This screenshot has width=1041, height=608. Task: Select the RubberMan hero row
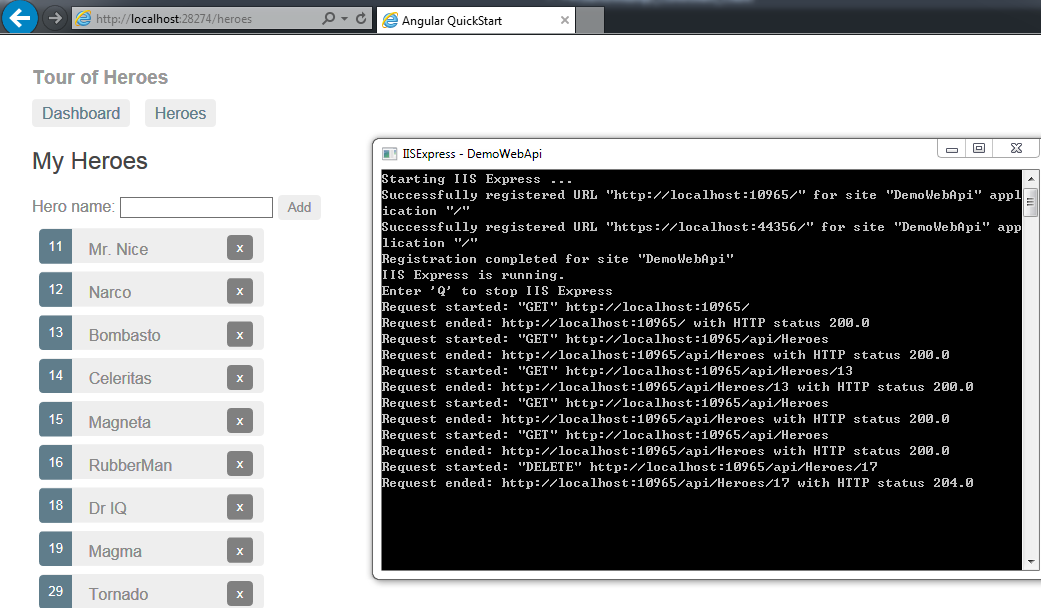click(151, 463)
